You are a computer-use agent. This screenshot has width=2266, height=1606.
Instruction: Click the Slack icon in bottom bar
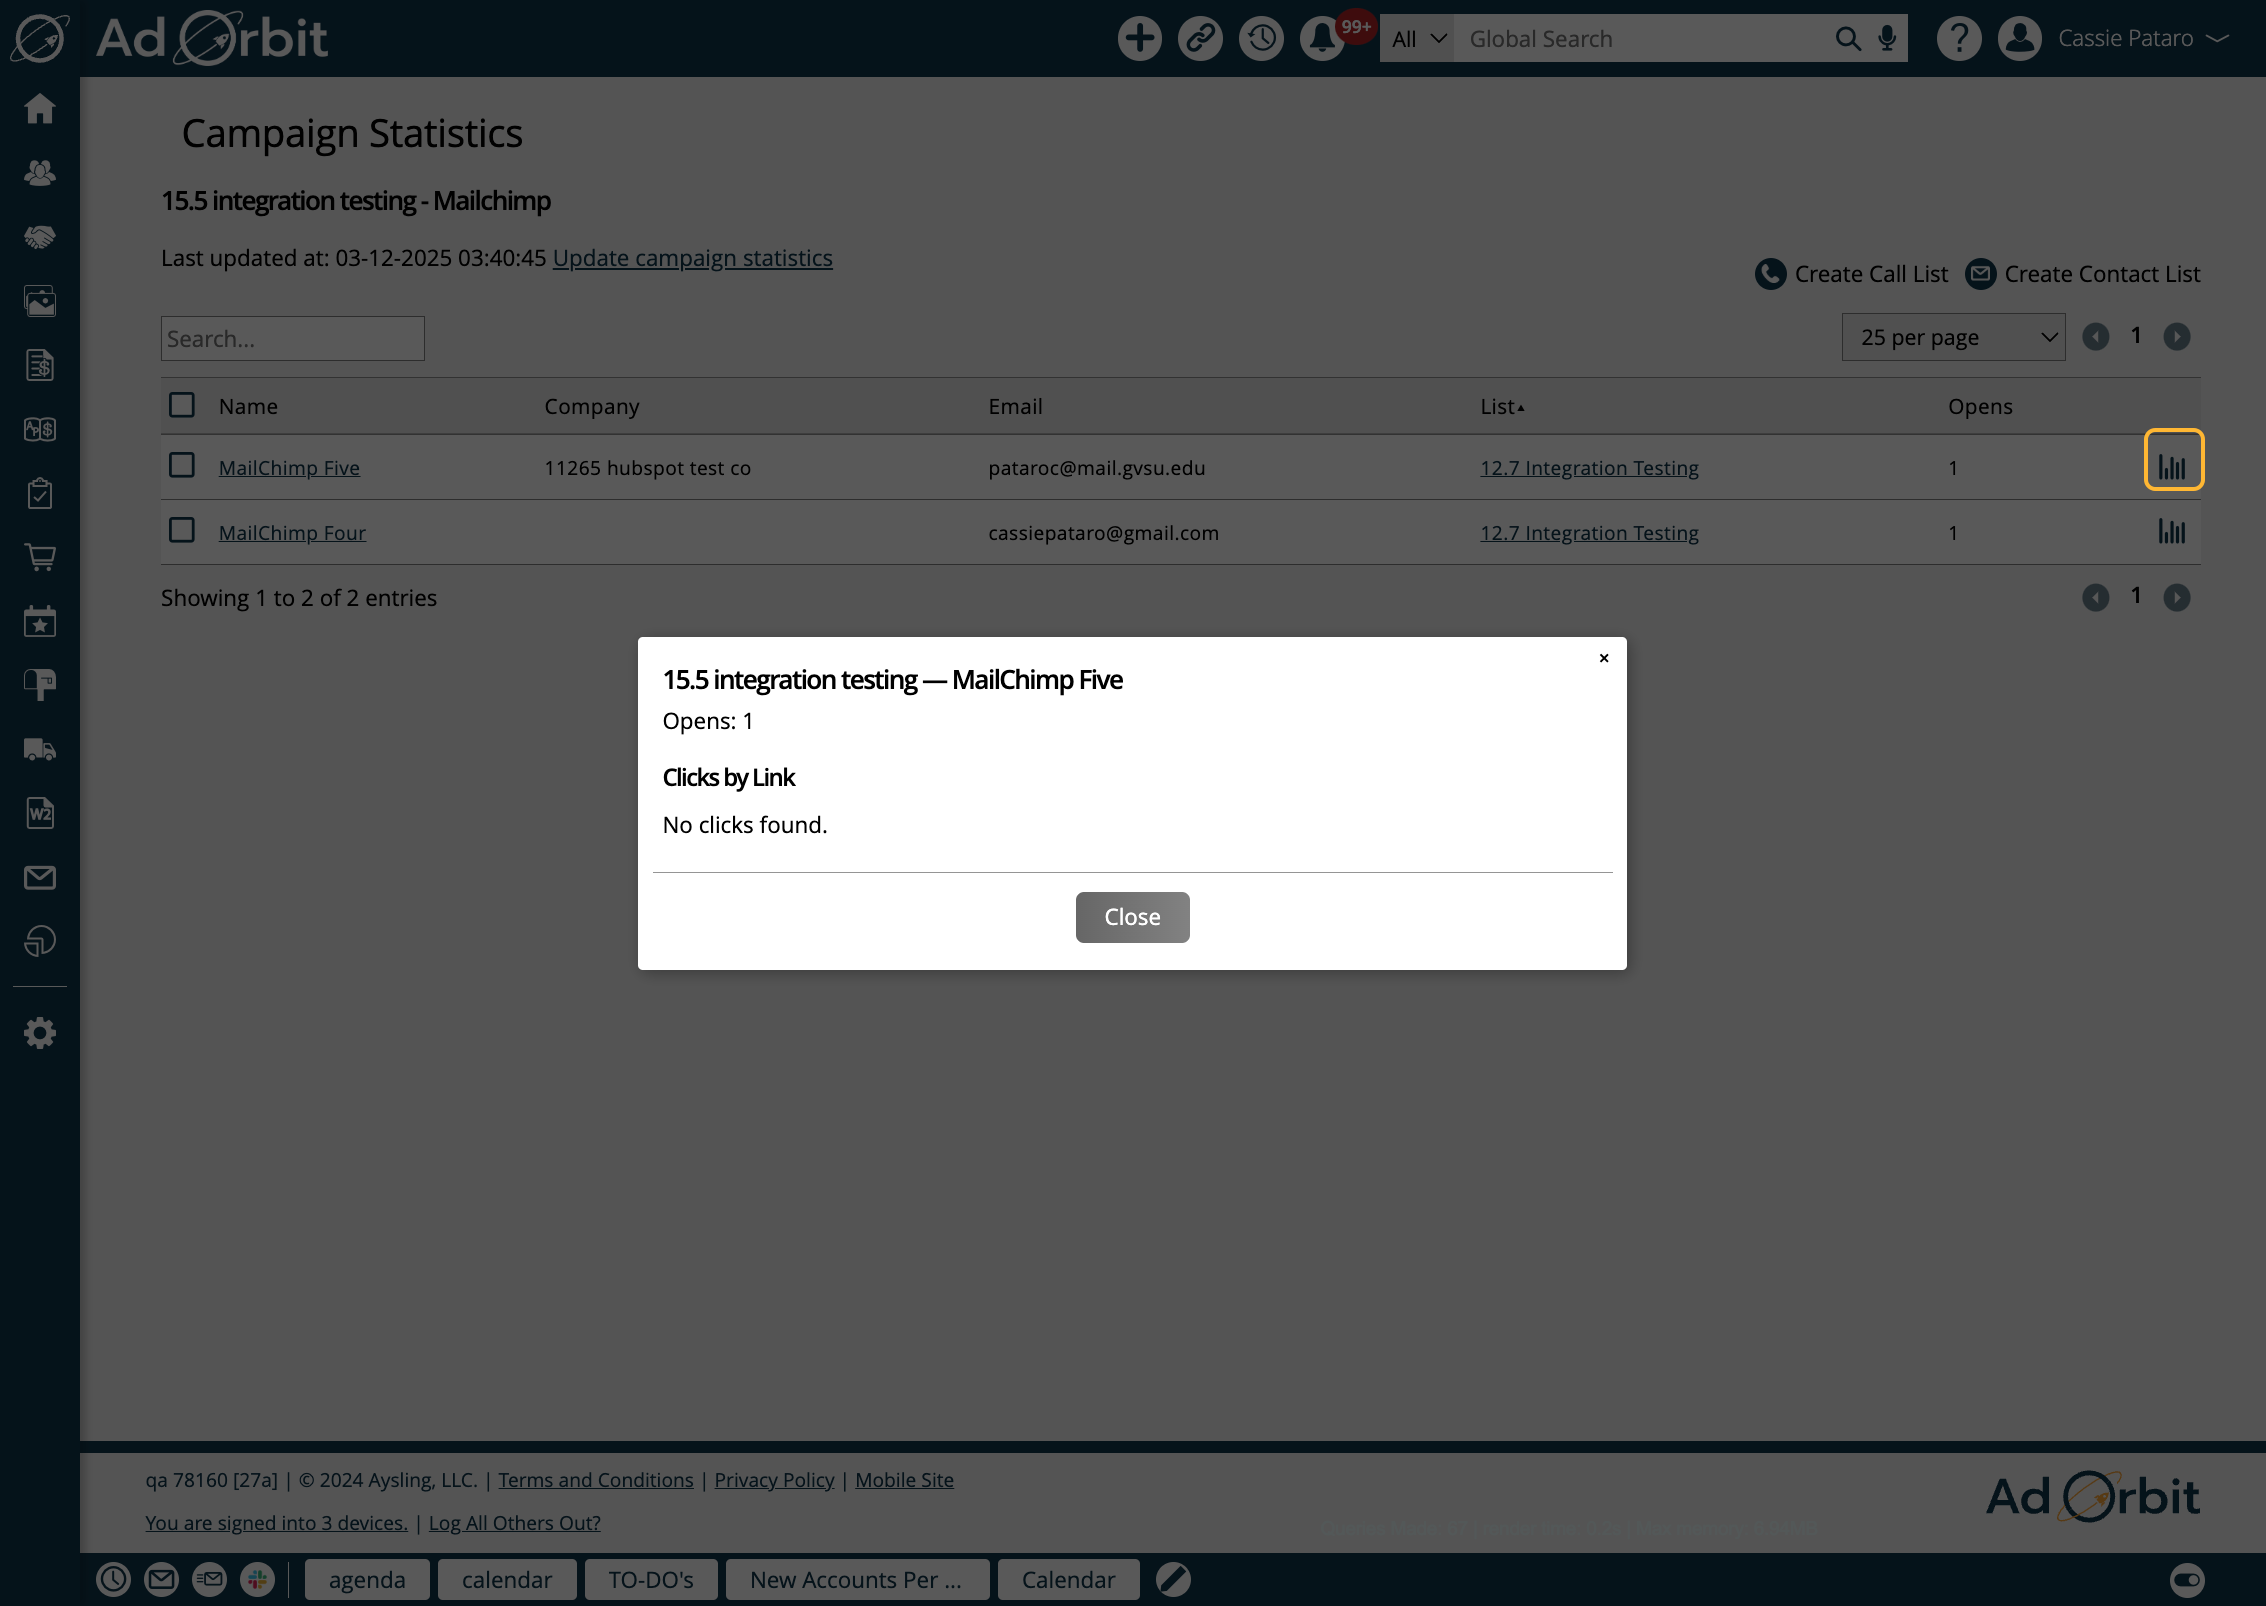point(257,1579)
